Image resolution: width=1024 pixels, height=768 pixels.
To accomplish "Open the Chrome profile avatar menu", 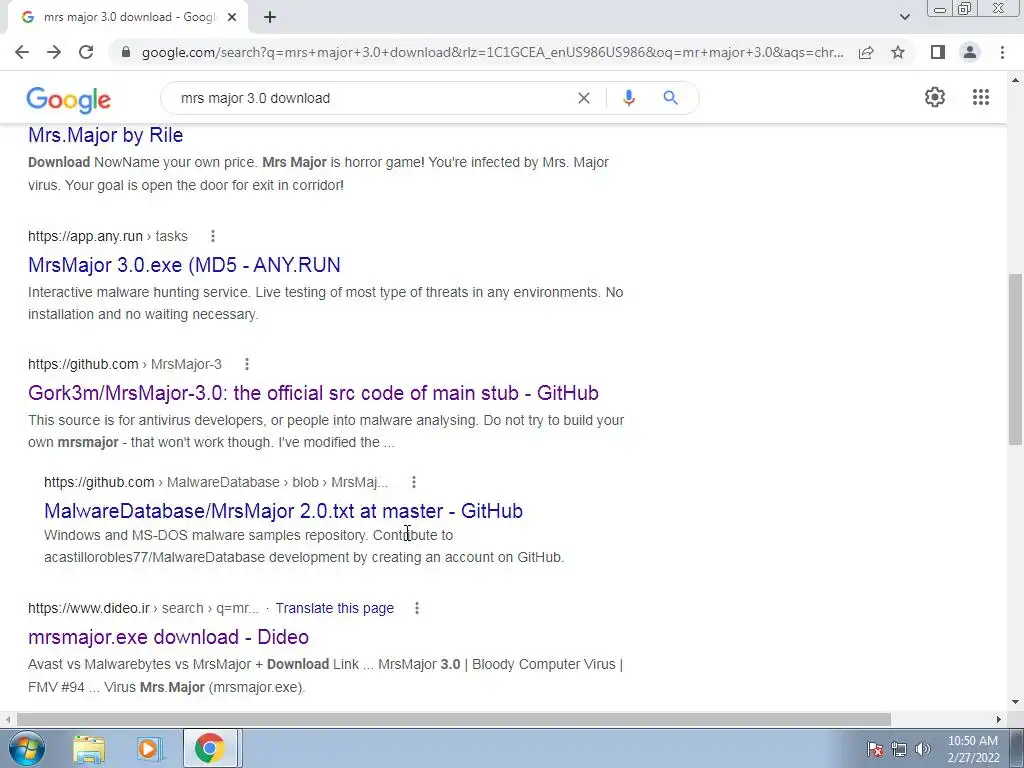I will click(970, 52).
